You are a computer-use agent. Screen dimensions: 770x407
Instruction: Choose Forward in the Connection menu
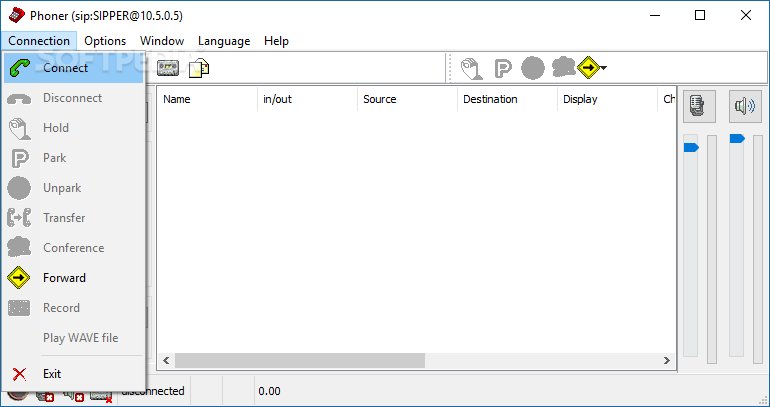coord(74,277)
